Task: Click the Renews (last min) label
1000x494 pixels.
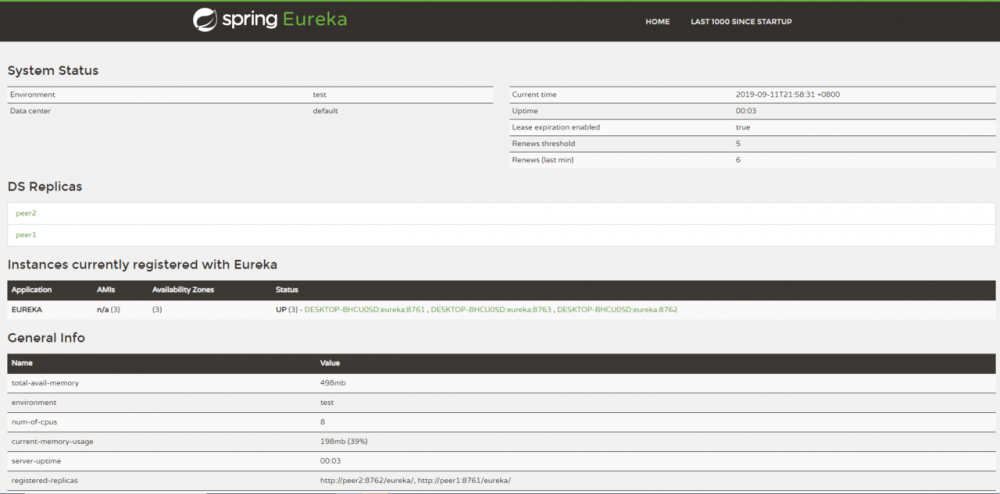Action: coord(543,161)
